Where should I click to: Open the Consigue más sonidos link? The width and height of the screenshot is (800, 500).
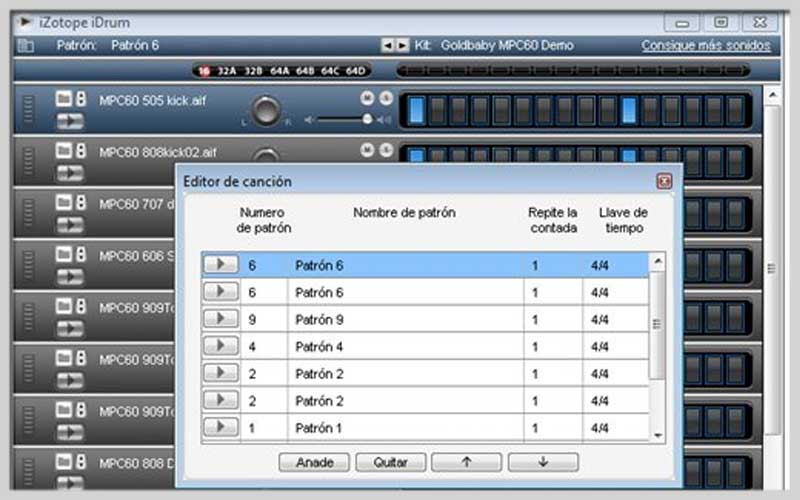[x=706, y=45]
